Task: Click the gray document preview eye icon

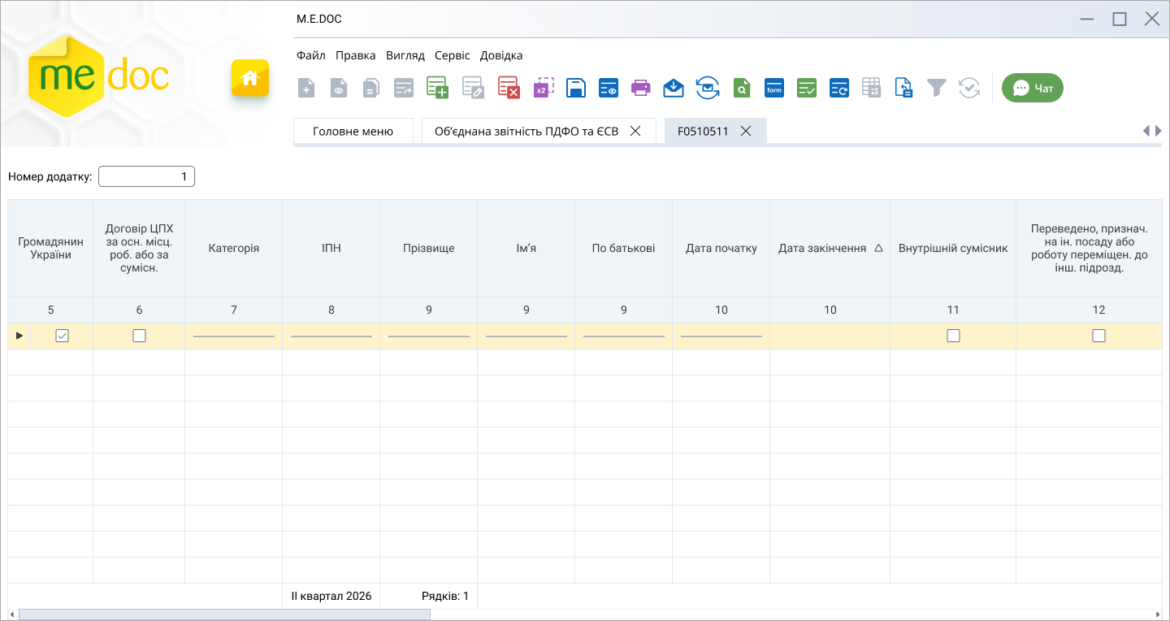Action: click(339, 88)
